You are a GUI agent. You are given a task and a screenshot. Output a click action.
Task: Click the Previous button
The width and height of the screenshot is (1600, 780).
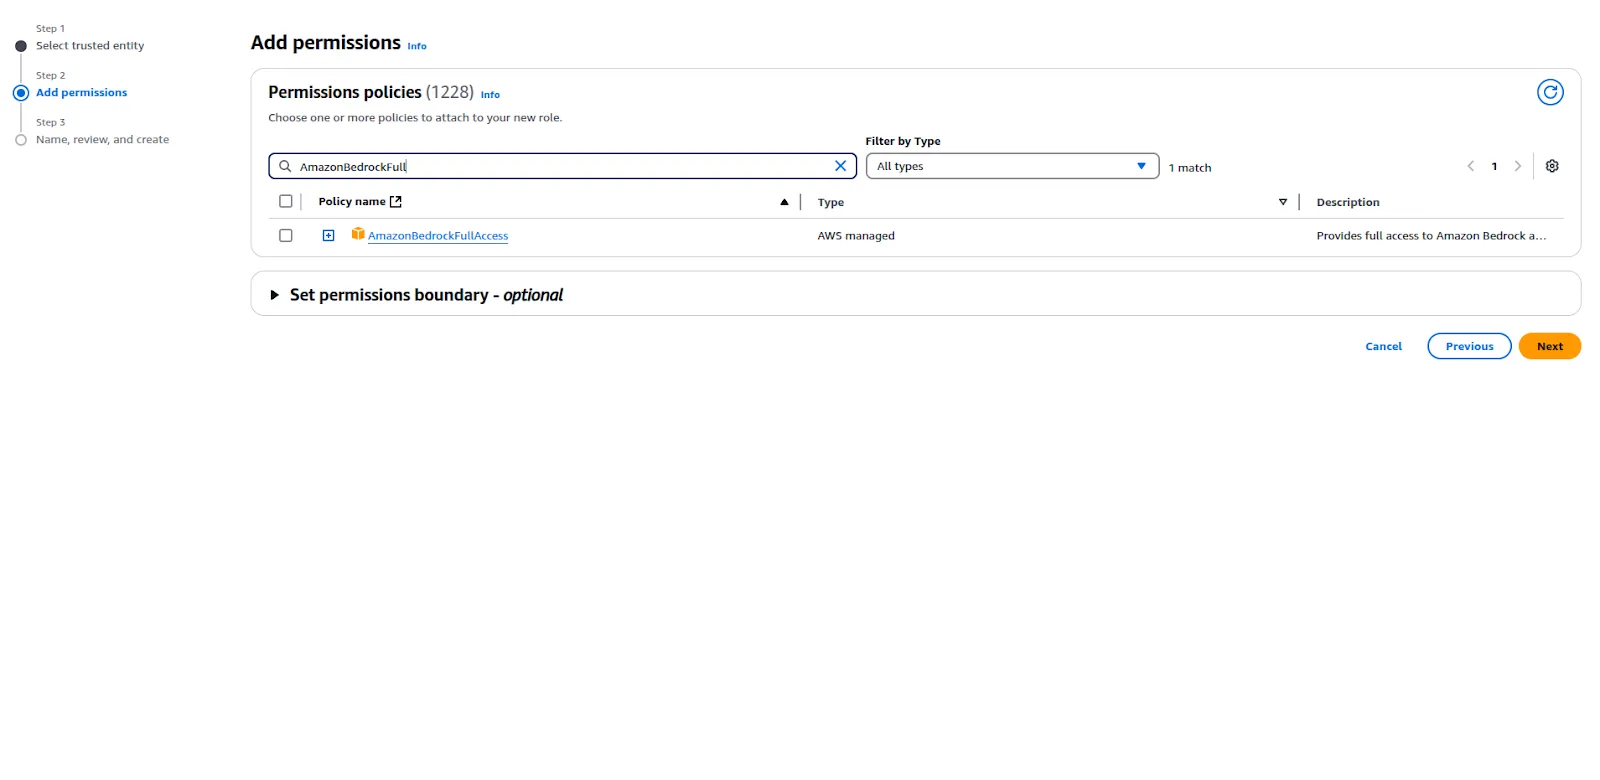[x=1469, y=346]
